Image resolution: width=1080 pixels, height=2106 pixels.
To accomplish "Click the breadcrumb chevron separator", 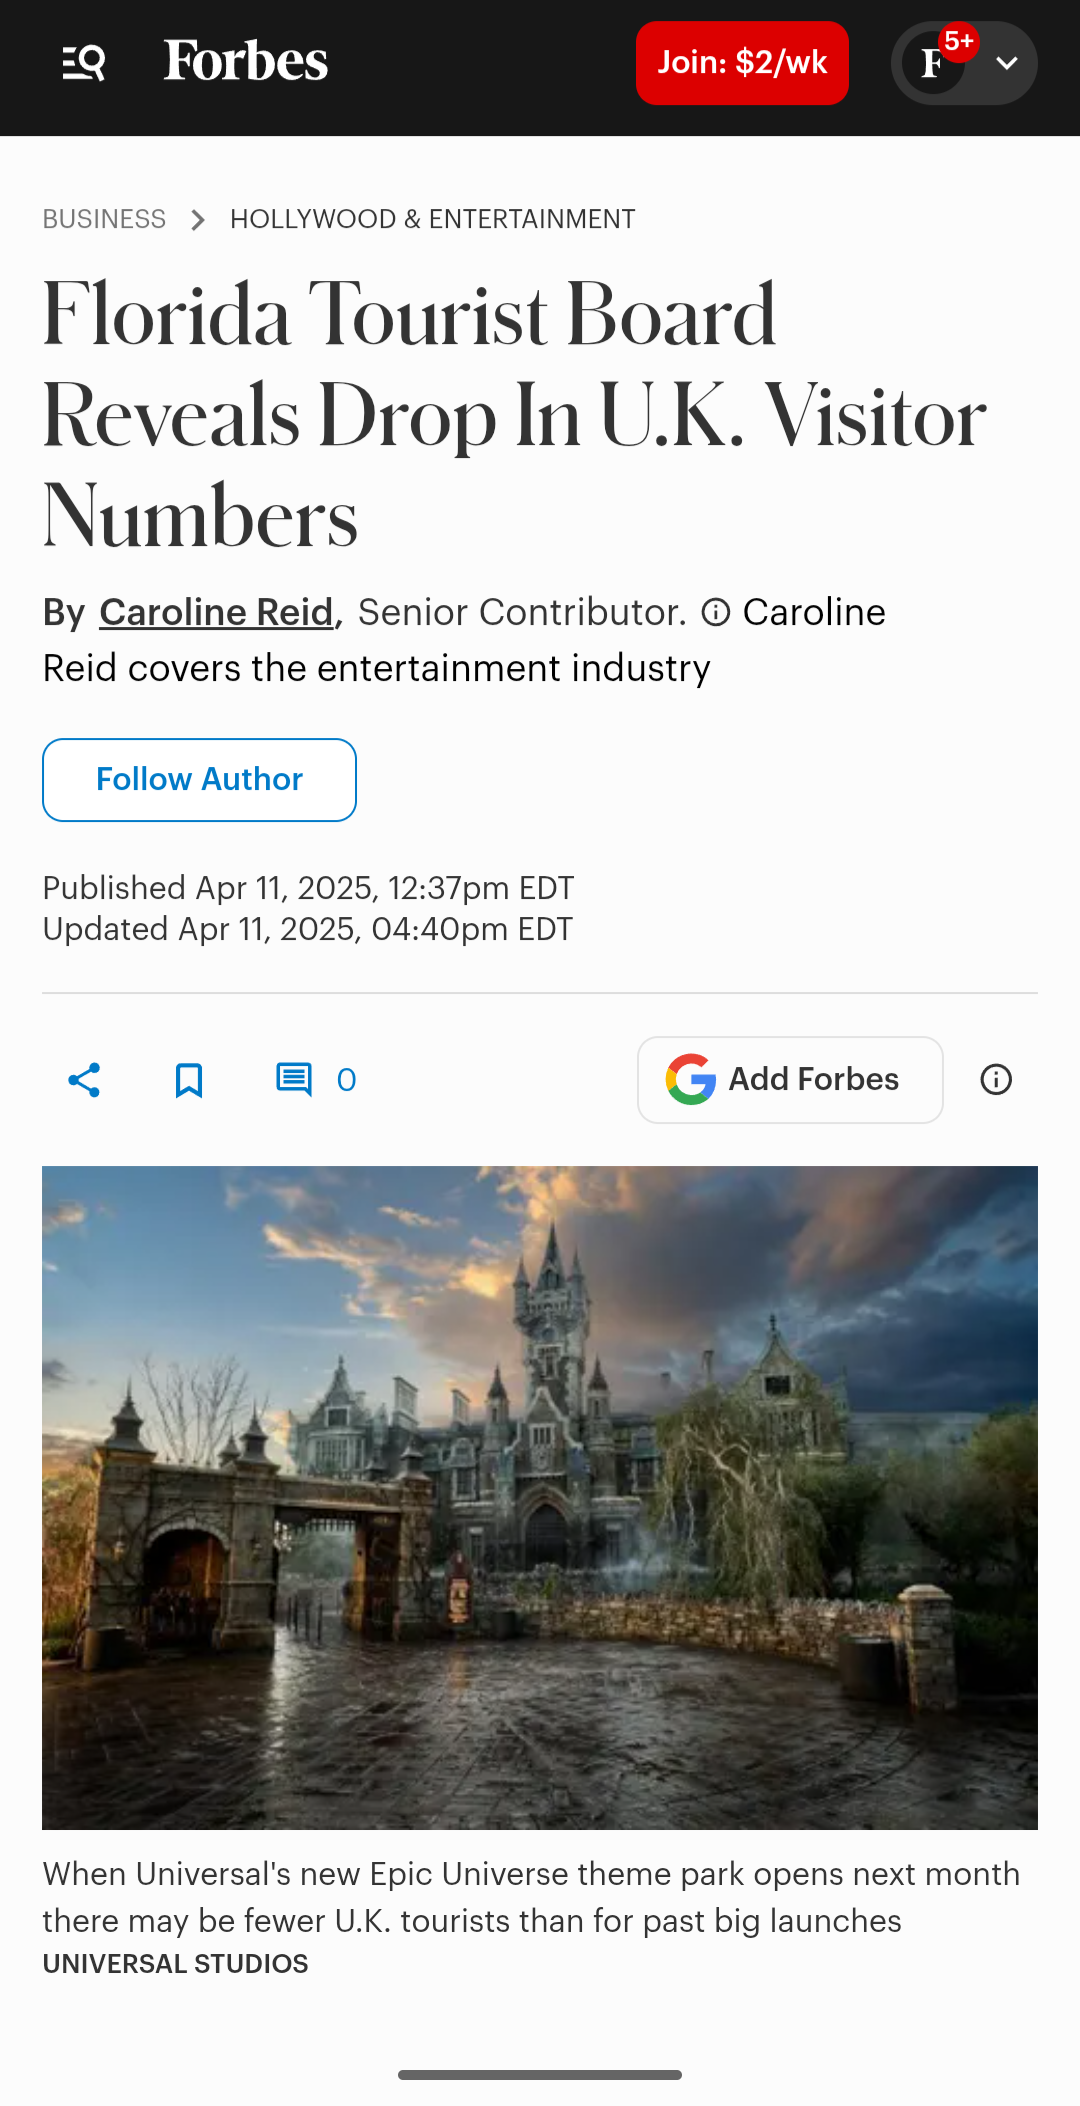I will [x=198, y=219].
